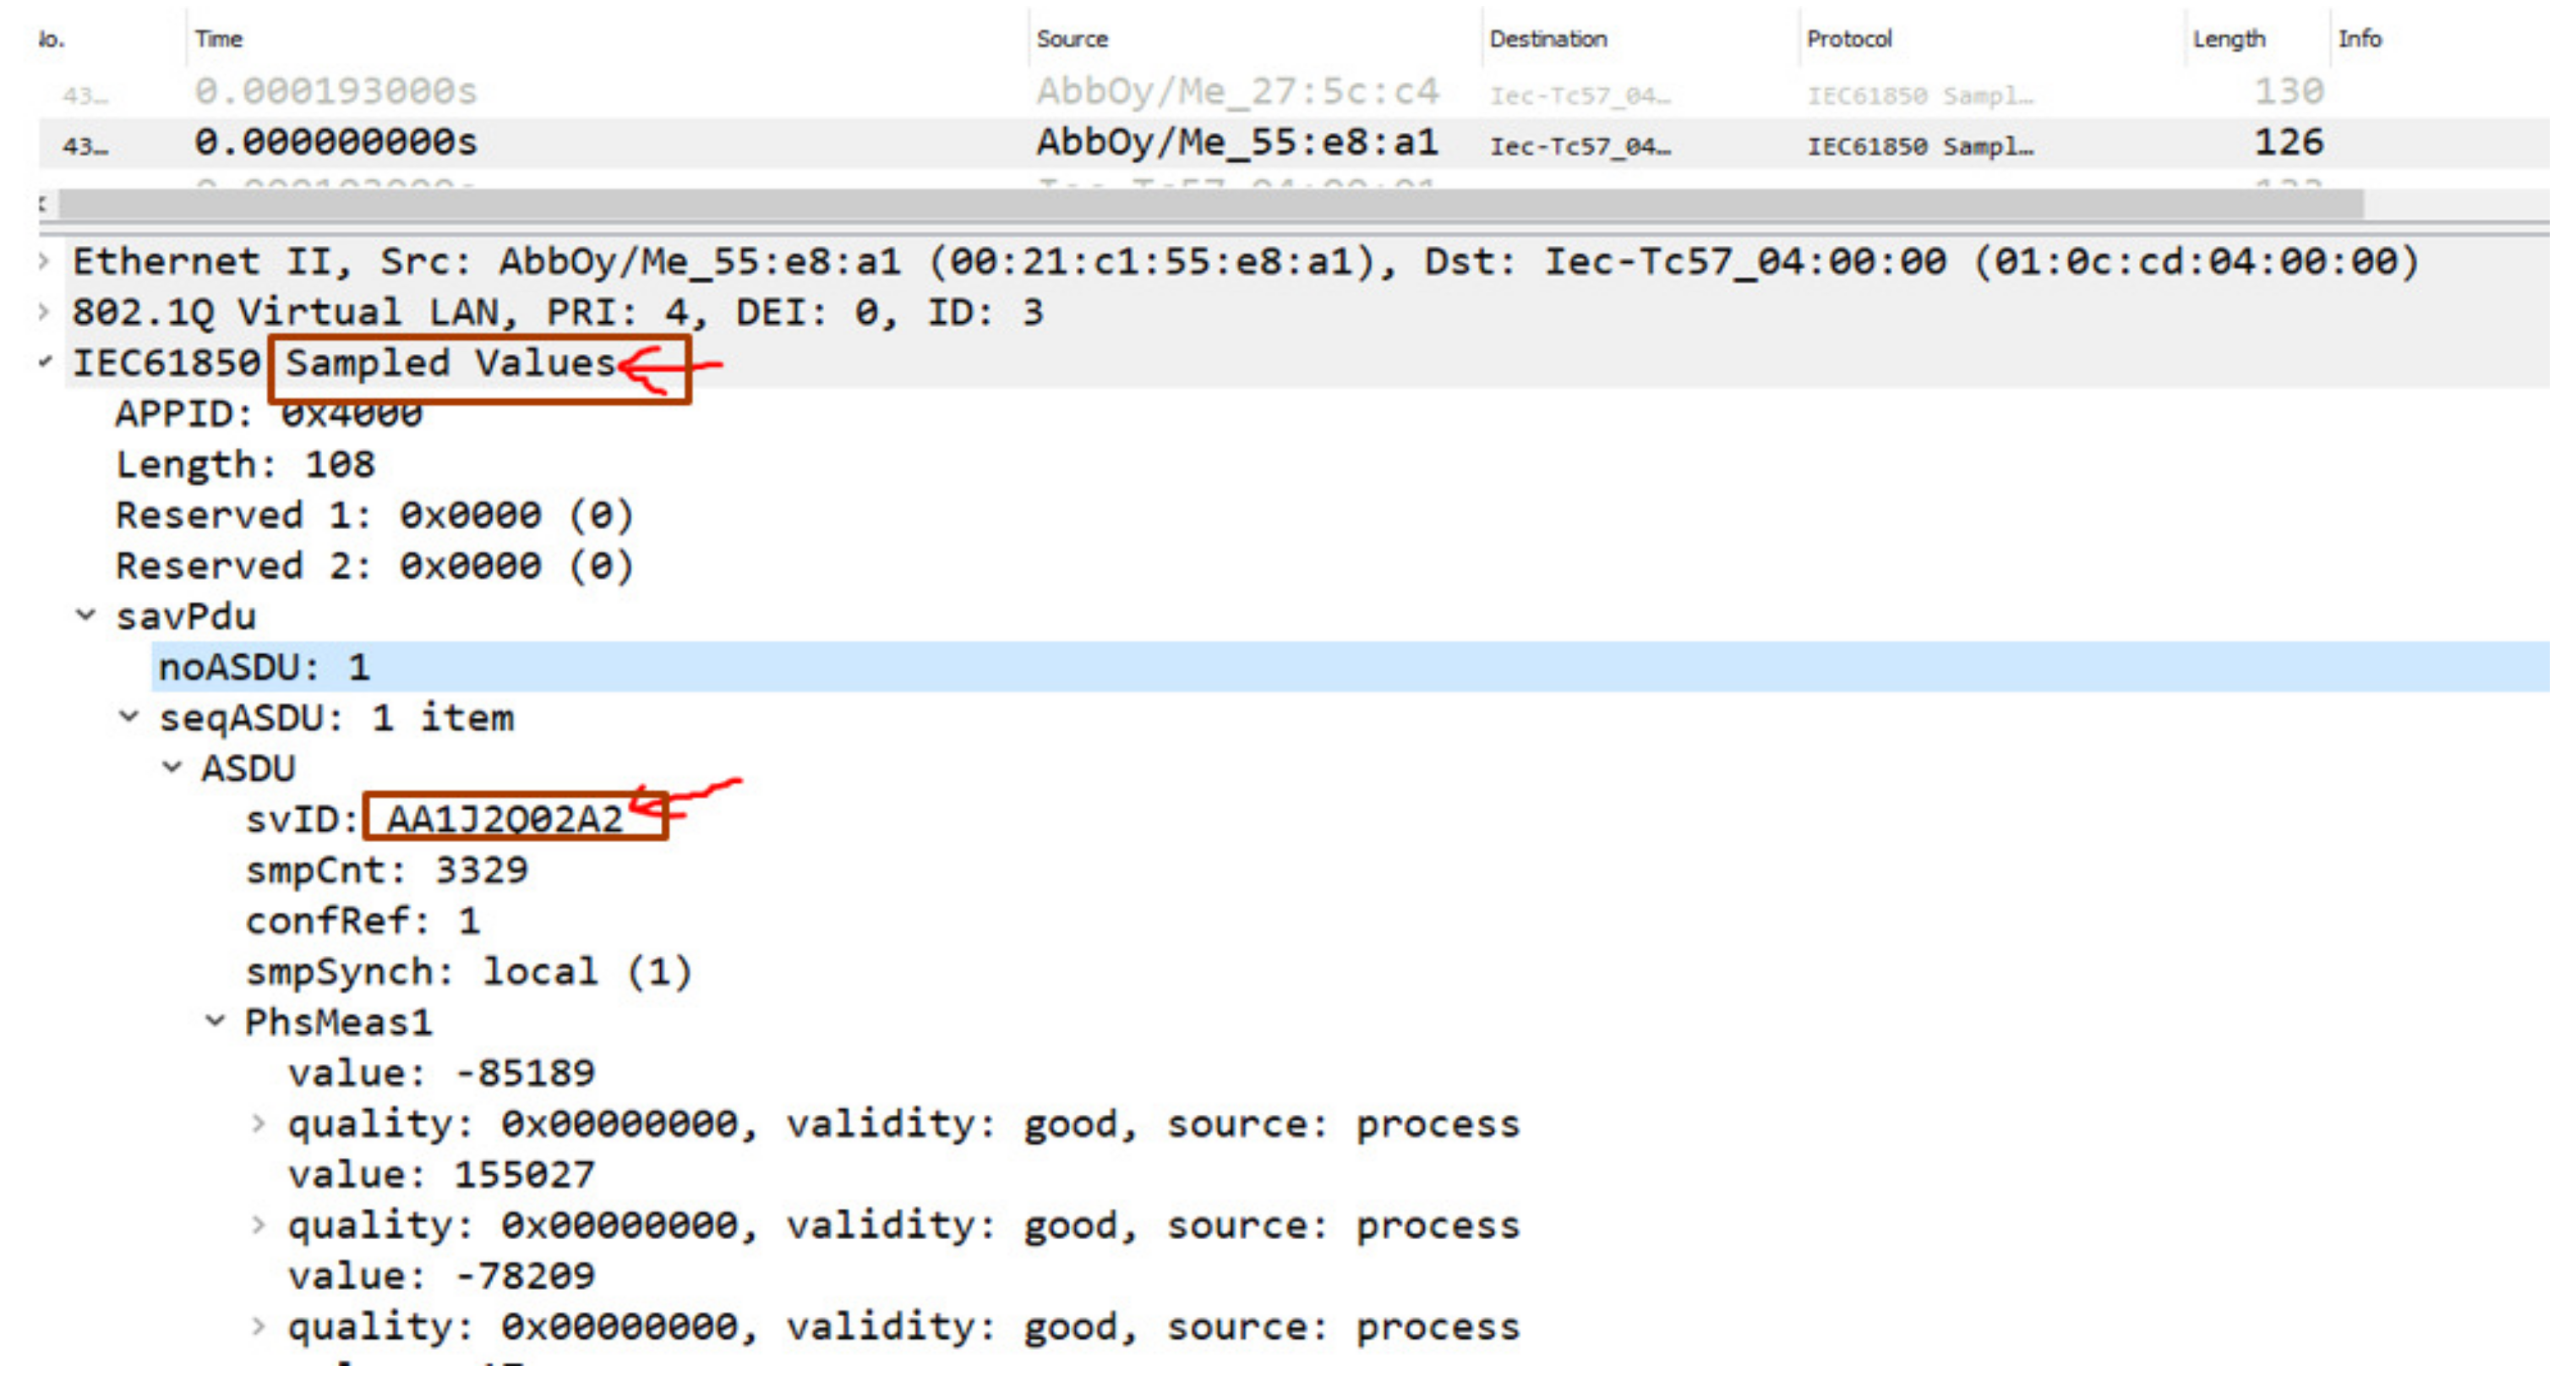Sort by Length column header
The width and height of the screenshot is (2576, 1393).
pyautogui.click(x=2229, y=39)
